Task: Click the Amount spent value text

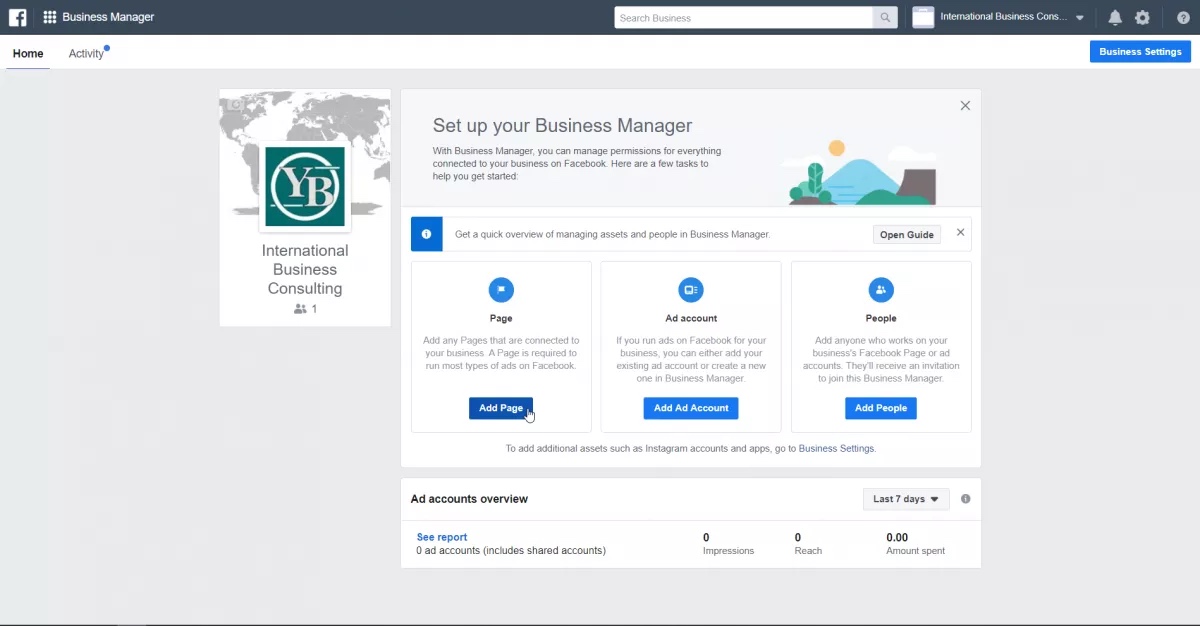Action: click(x=897, y=537)
